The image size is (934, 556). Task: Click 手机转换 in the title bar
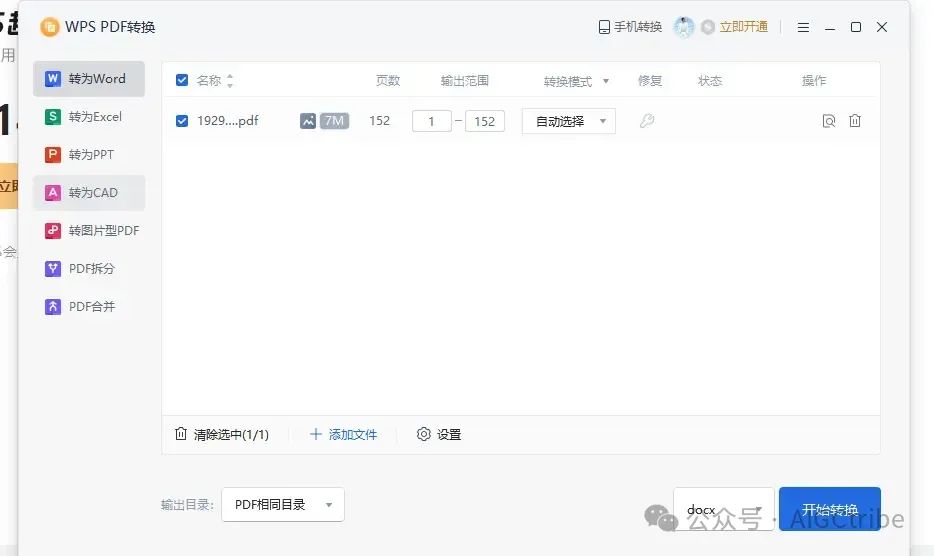click(x=630, y=27)
